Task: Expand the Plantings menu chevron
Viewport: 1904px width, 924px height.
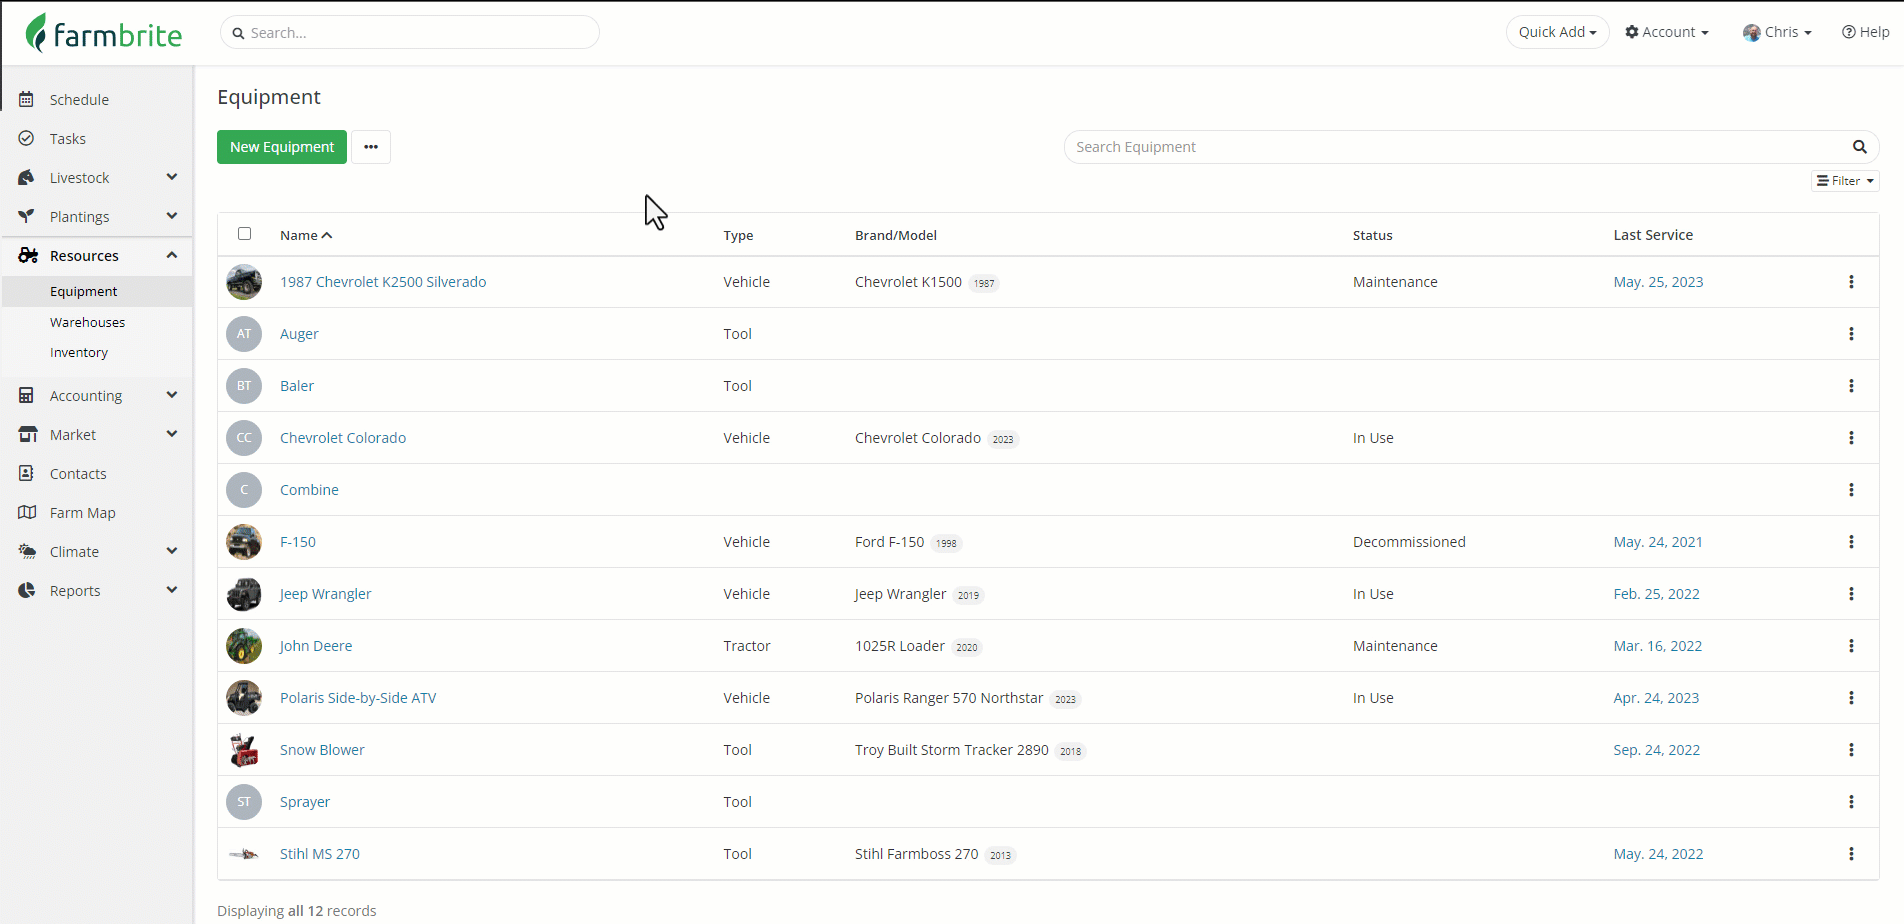Action: [172, 216]
